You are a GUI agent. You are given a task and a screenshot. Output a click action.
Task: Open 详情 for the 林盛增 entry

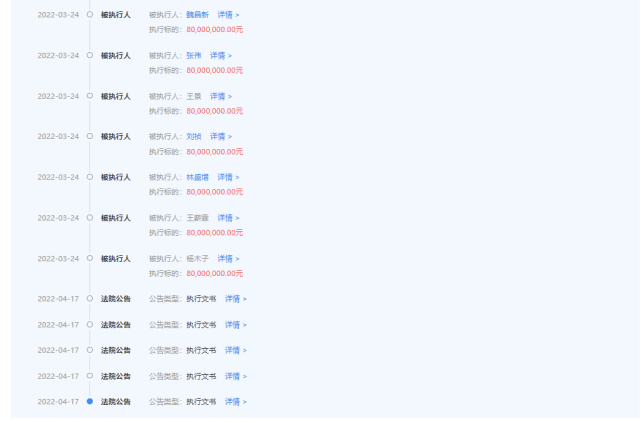coord(228,177)
